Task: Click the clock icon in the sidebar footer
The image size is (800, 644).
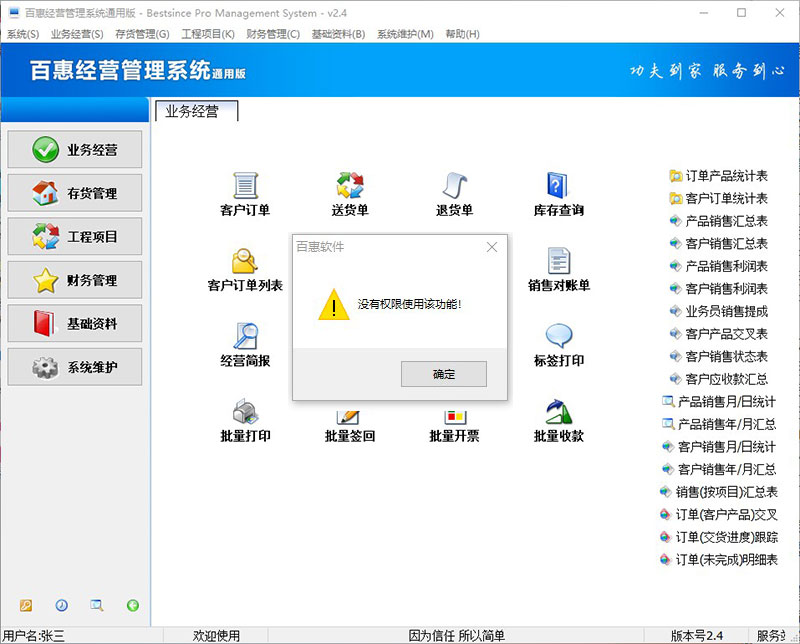Action: point(61,605)
